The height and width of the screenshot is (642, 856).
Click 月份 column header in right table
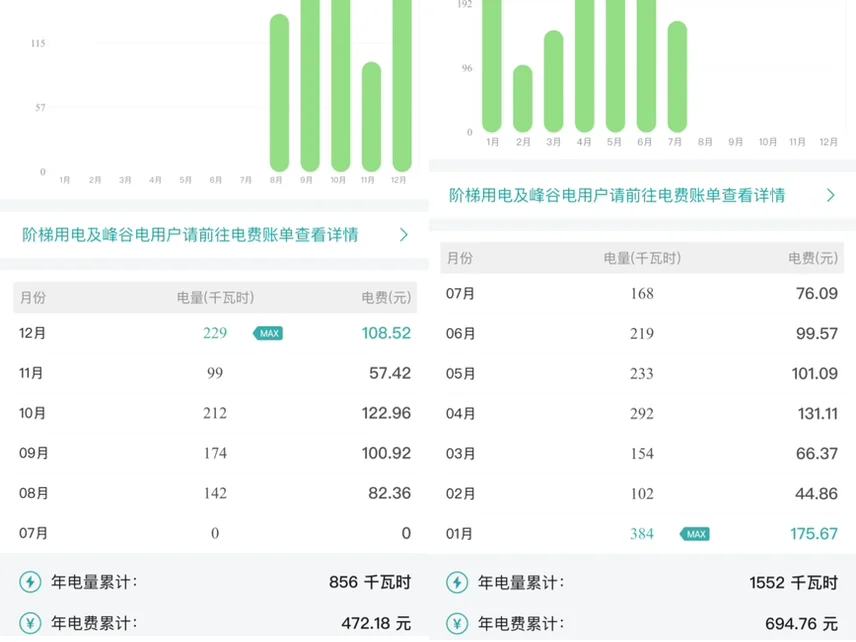point(460,258)
